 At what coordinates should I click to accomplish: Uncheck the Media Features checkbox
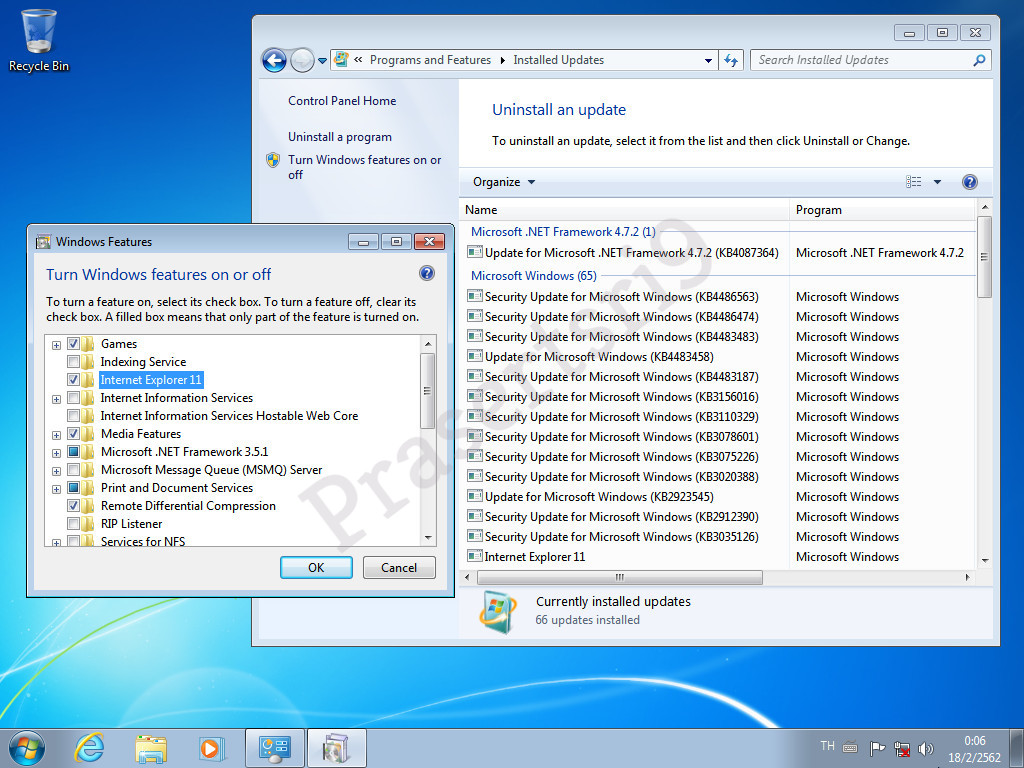[73, 434]
